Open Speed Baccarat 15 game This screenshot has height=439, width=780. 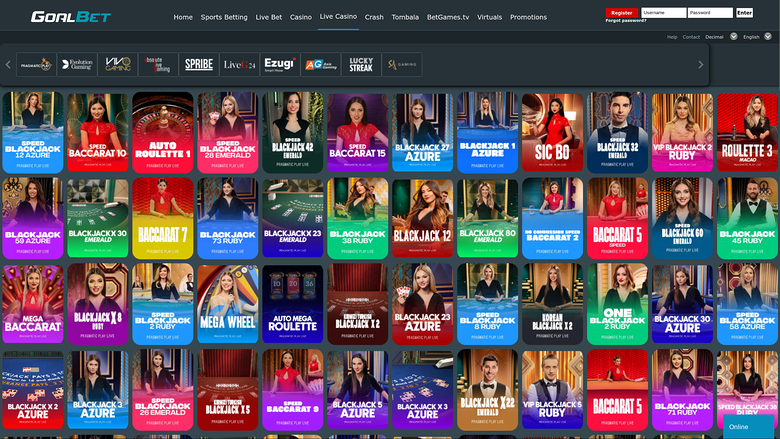coord(358,132)
